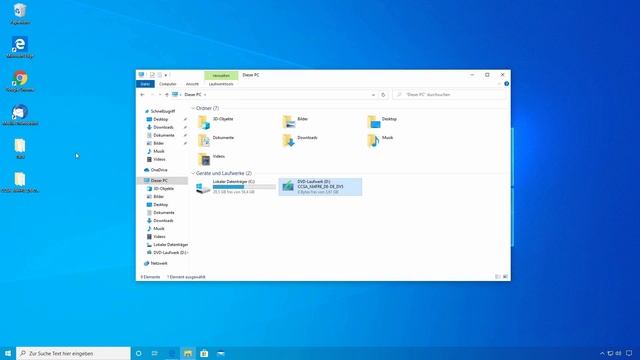
Task: Open the Dokumente folder in main pane
Action: tap(204, 140)
